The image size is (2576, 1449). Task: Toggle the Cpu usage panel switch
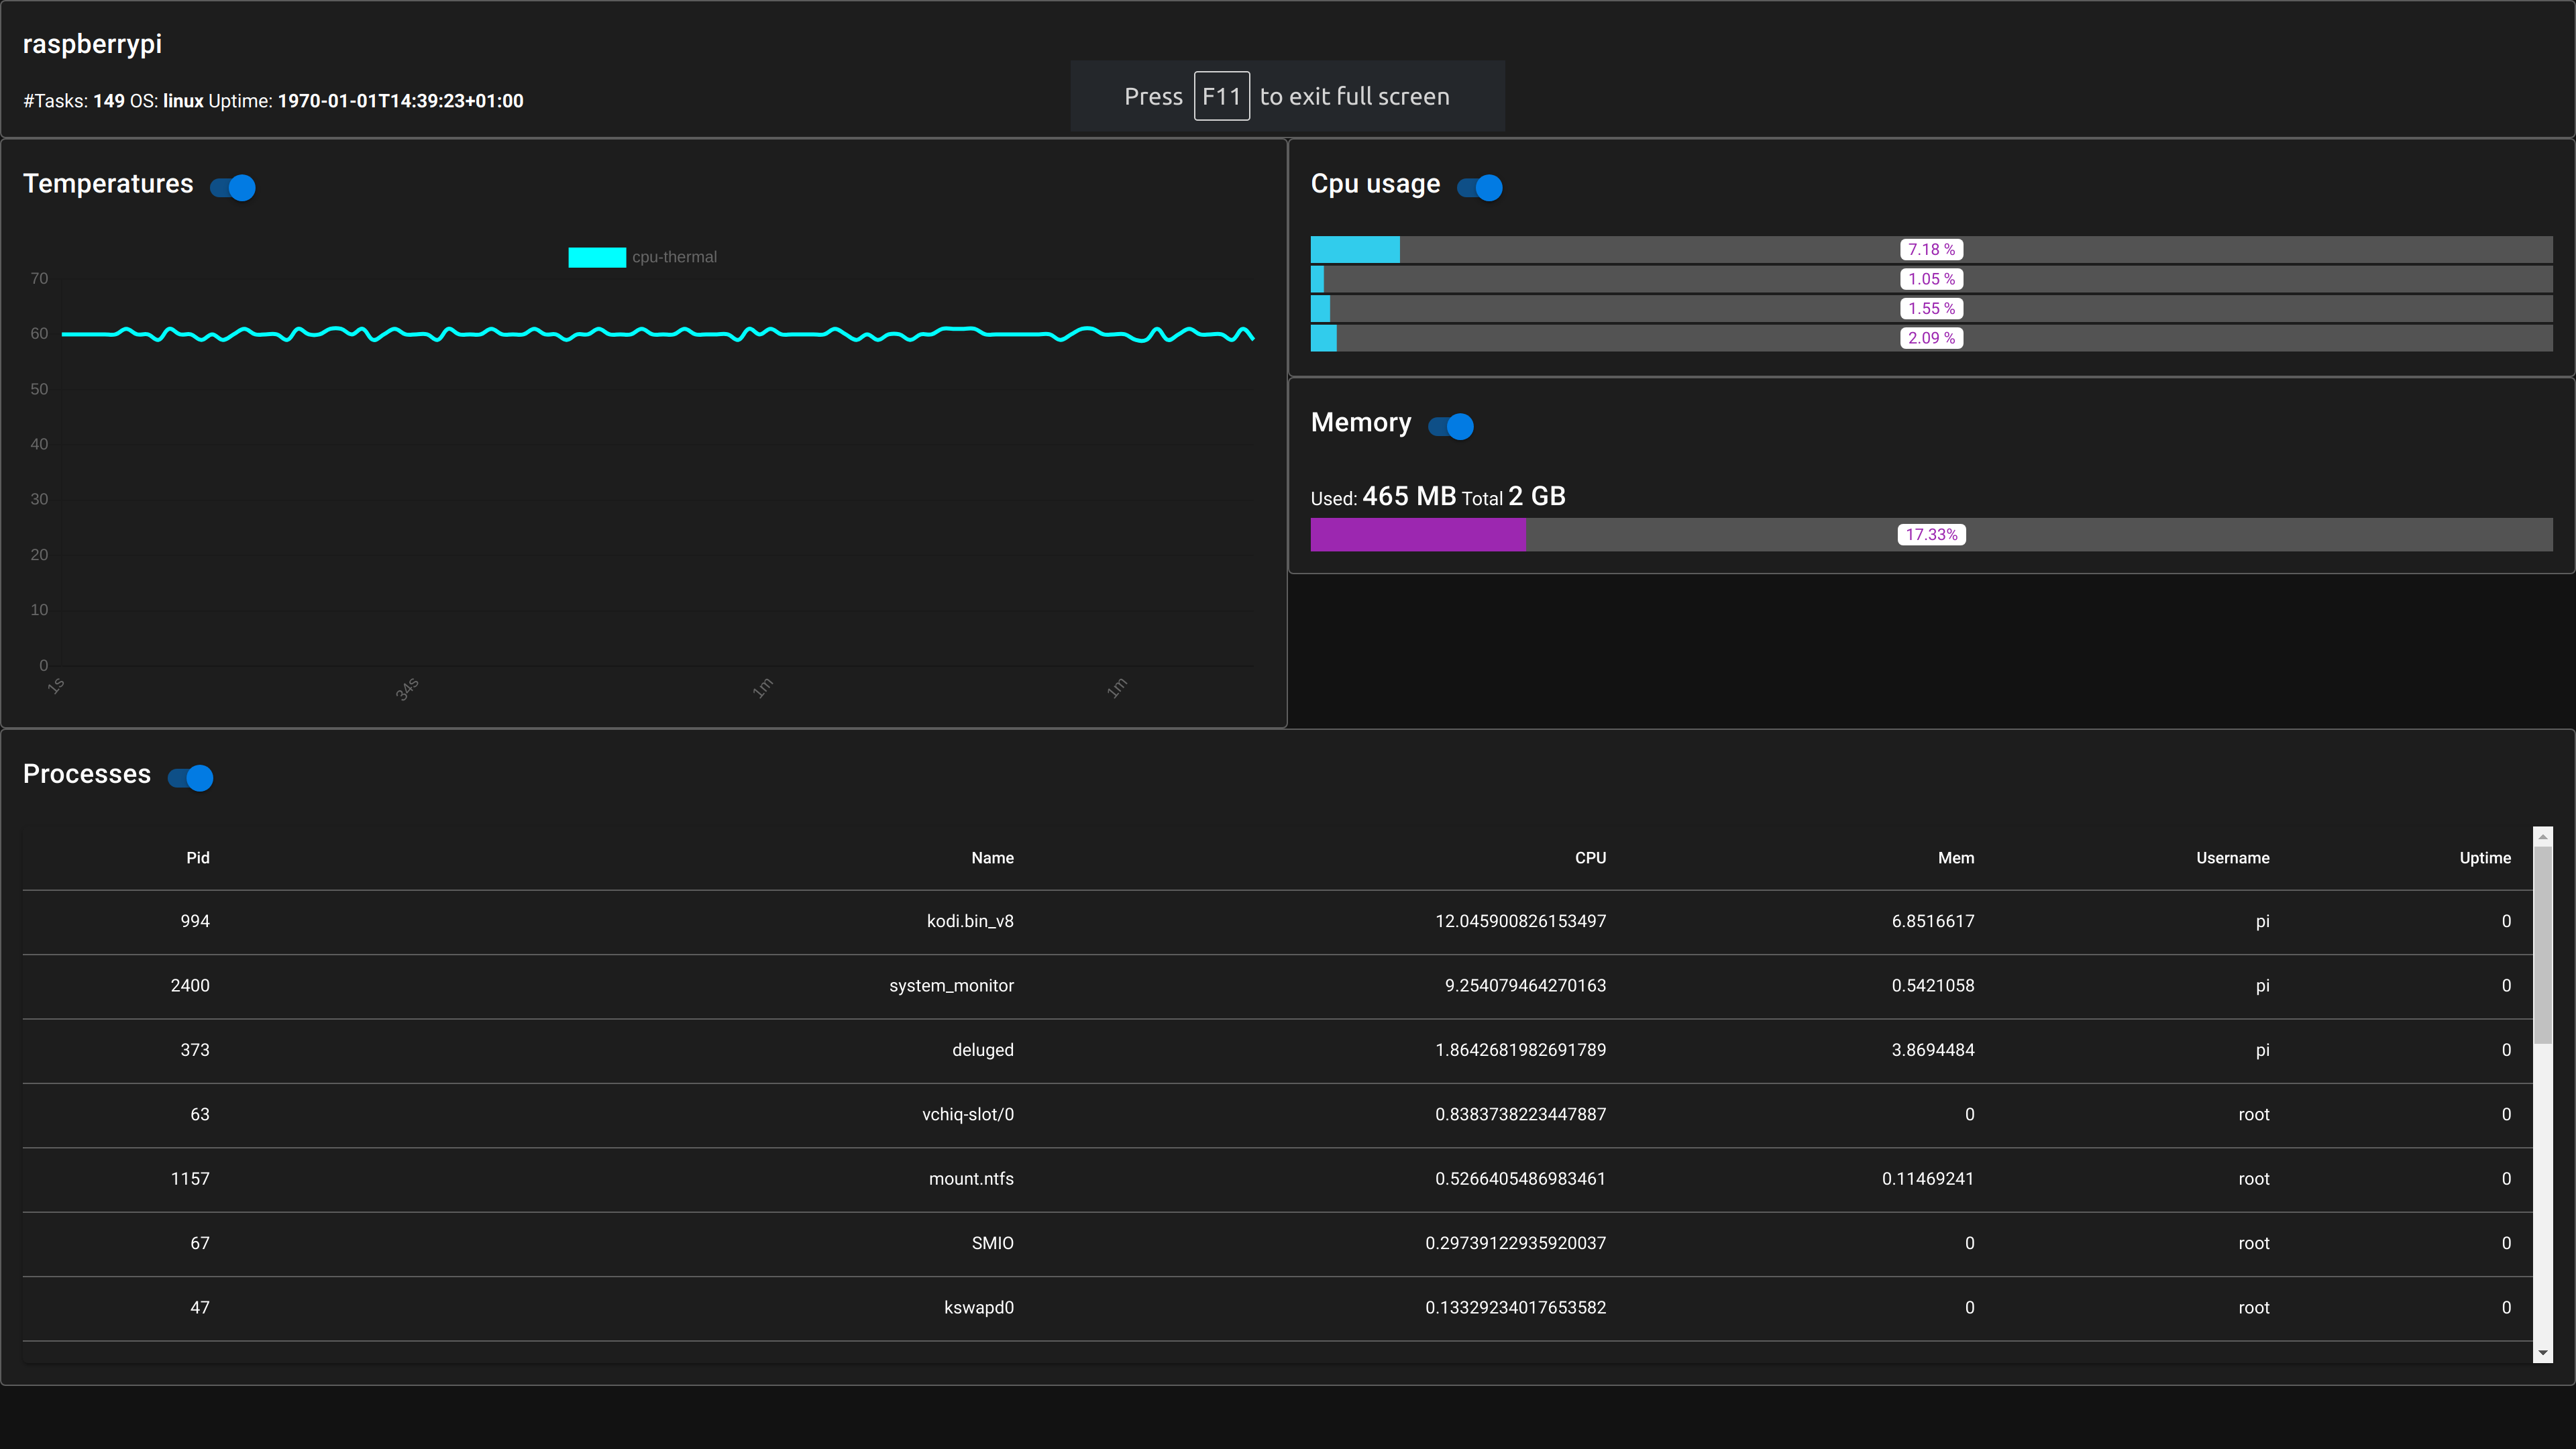1480,187
